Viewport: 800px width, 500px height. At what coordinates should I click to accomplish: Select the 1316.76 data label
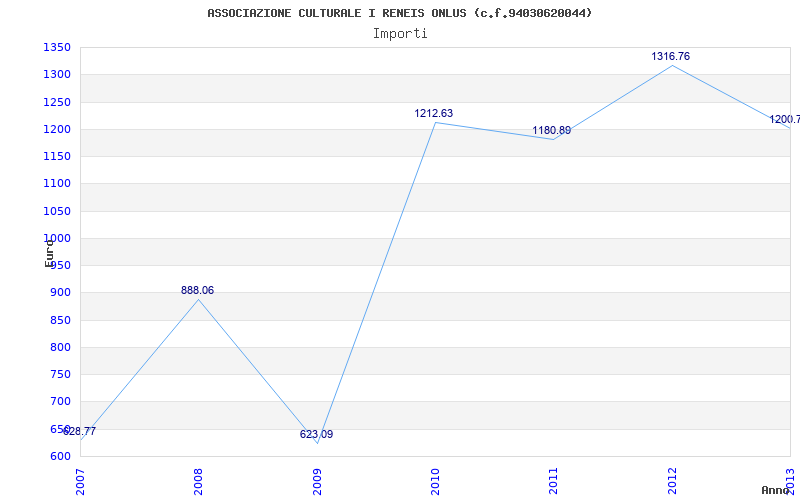pos(670,57)
